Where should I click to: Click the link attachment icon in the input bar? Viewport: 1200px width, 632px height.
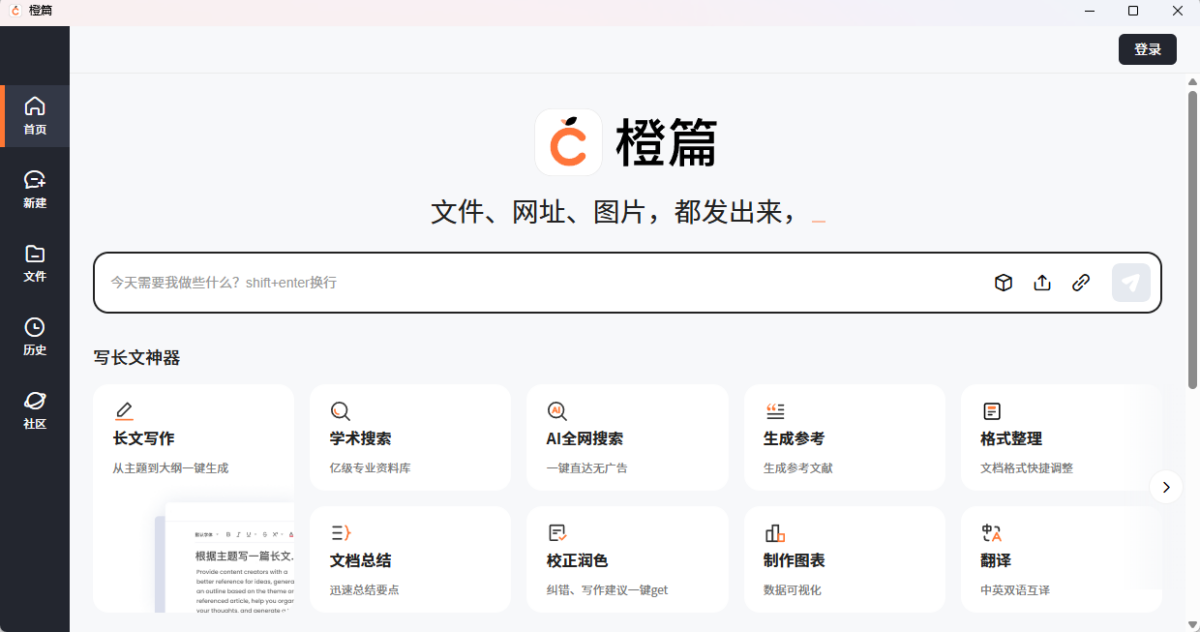[x=1081, y=283]
